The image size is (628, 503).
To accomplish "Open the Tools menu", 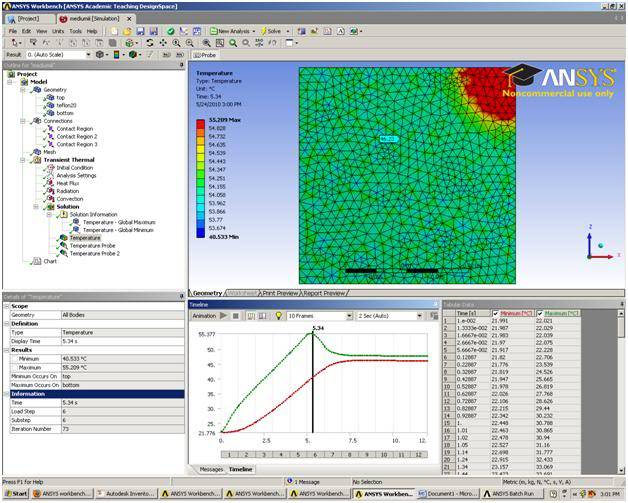I will (75, 31).
